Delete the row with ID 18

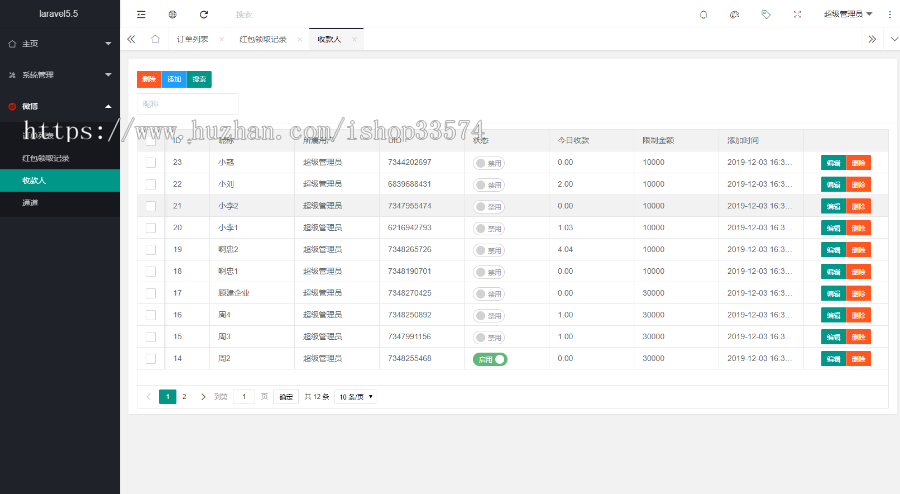(x=859, y=272)
